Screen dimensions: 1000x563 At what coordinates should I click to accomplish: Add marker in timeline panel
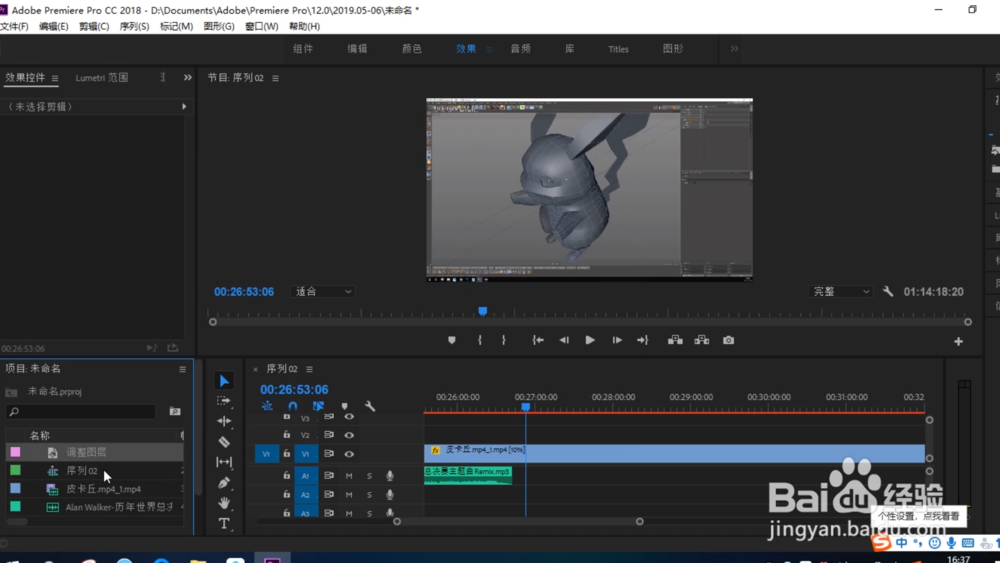coord(344,406)
